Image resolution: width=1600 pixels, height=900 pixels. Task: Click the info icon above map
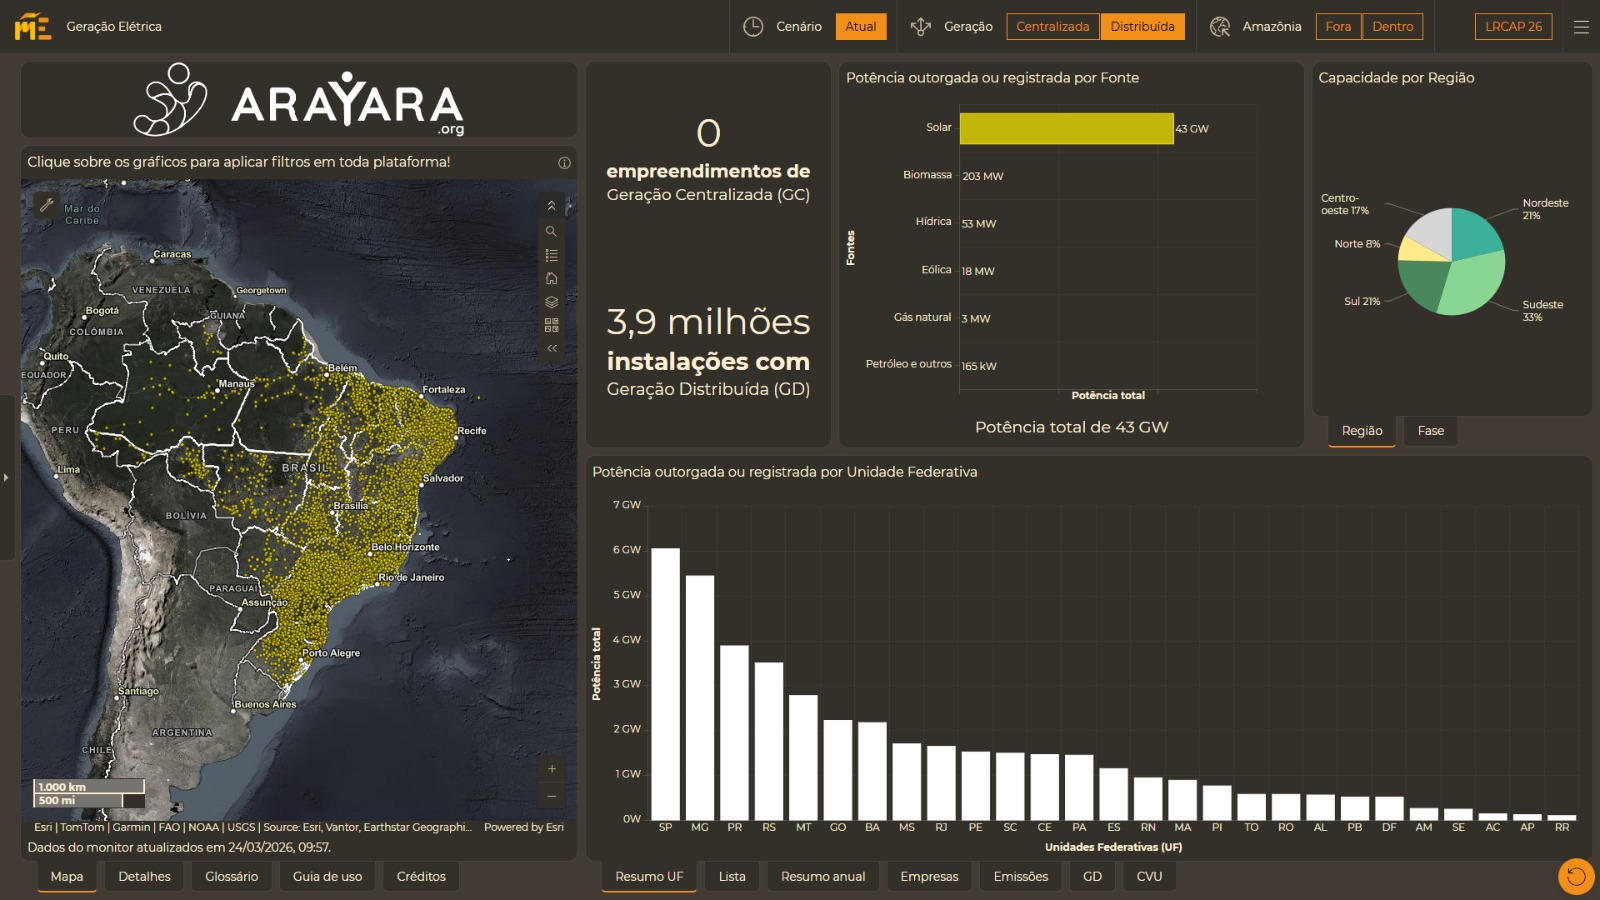(x=564, y=162)
